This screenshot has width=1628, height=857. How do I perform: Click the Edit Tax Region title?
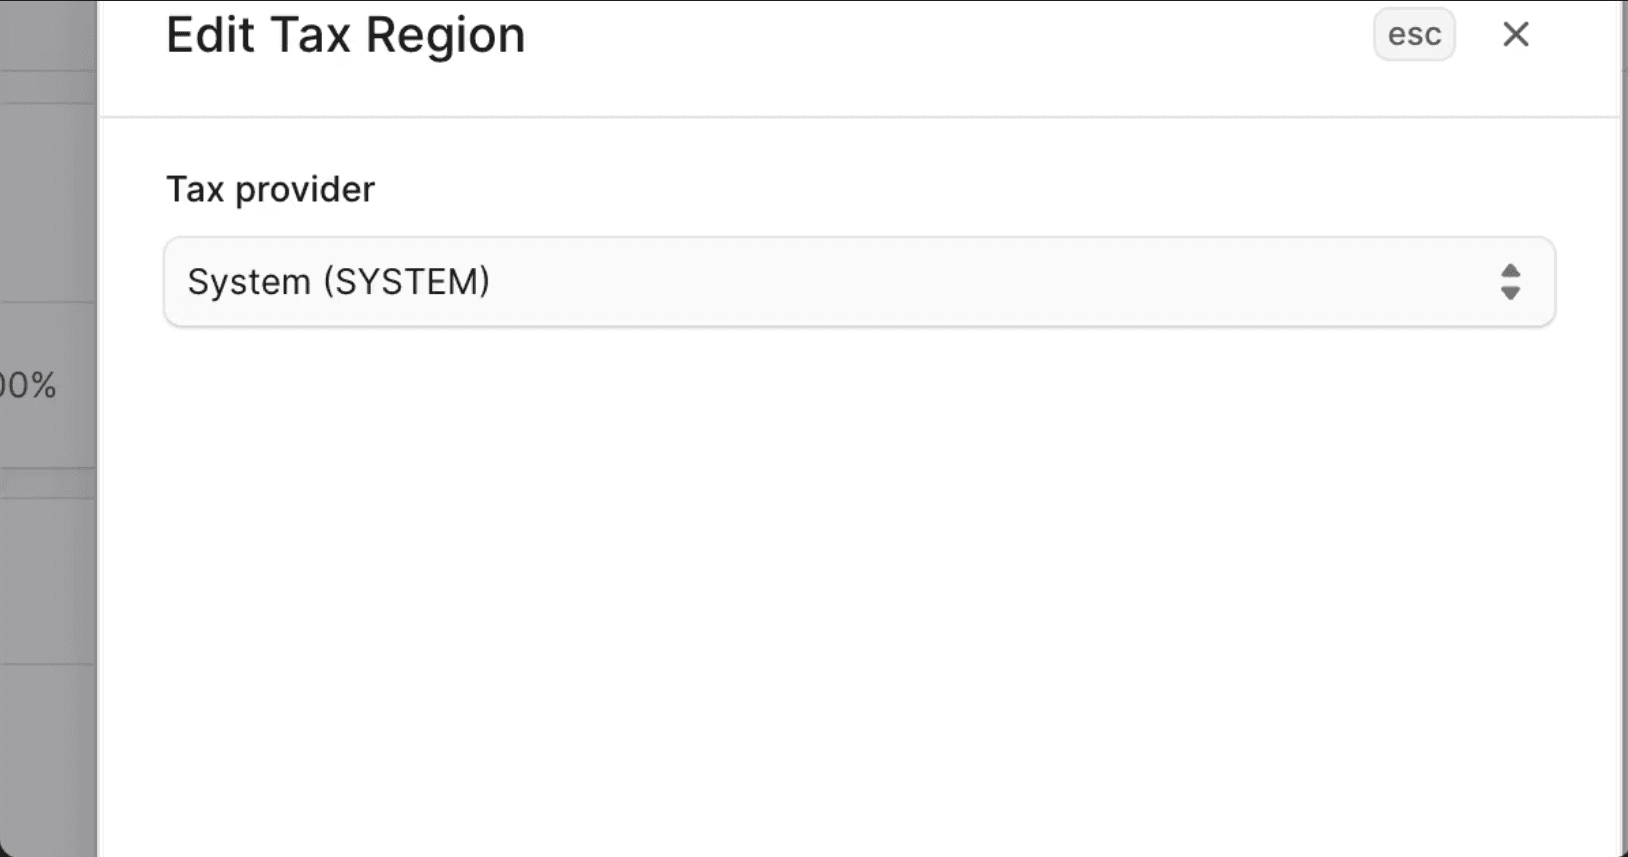[x=344, y=34]
